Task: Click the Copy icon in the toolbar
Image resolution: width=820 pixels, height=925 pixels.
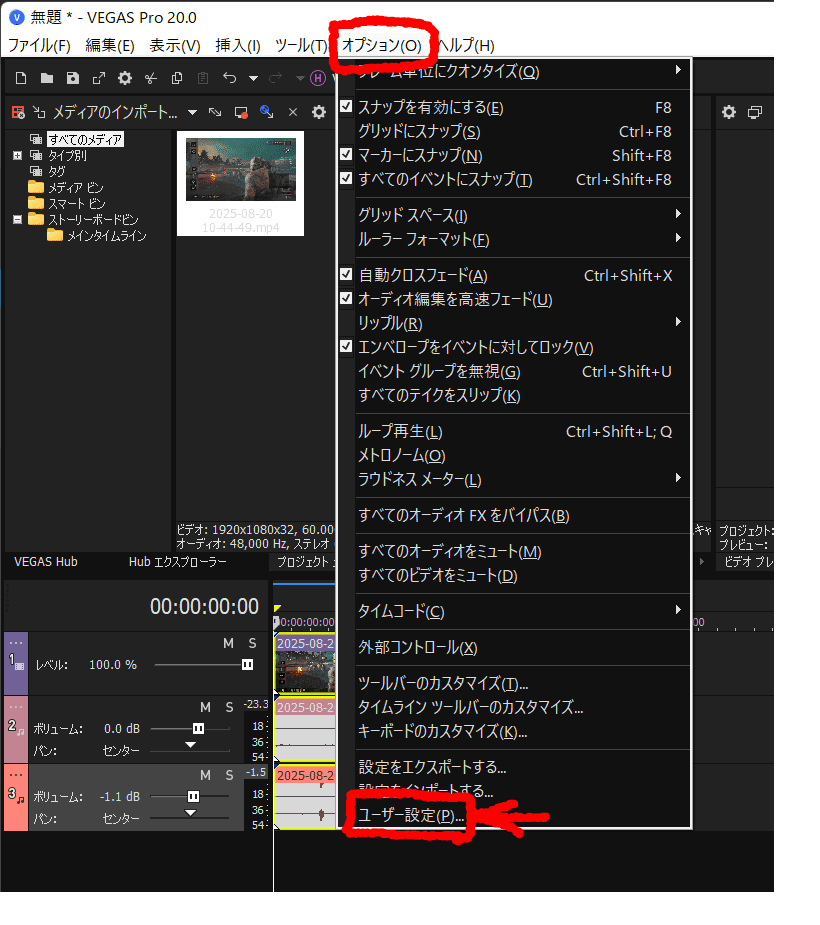Action: [x=176, y=78]
